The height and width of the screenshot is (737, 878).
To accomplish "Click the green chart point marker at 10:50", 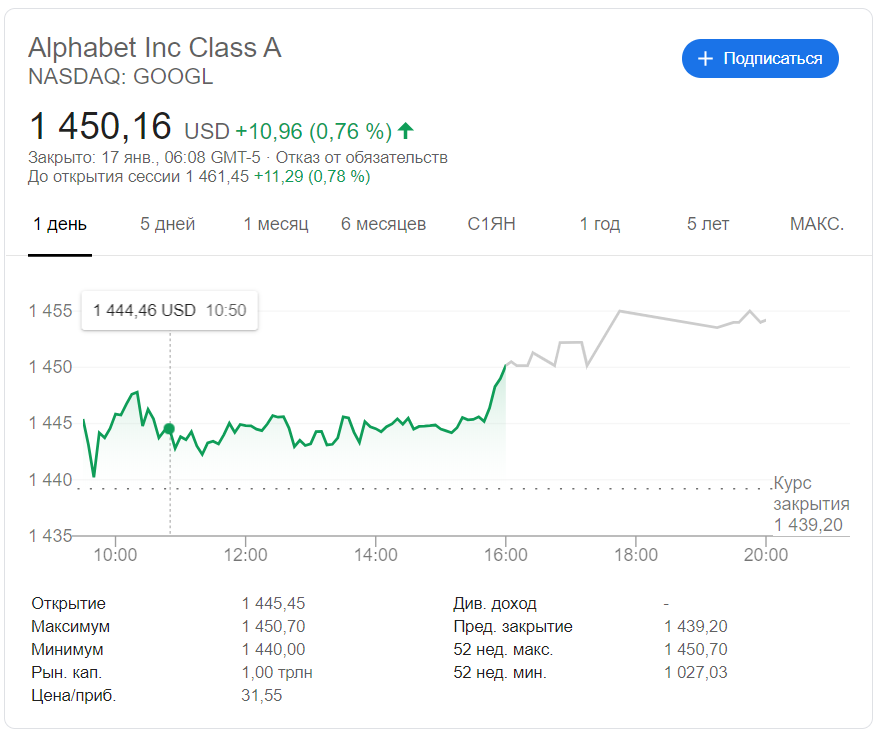I will pos(169,429).
